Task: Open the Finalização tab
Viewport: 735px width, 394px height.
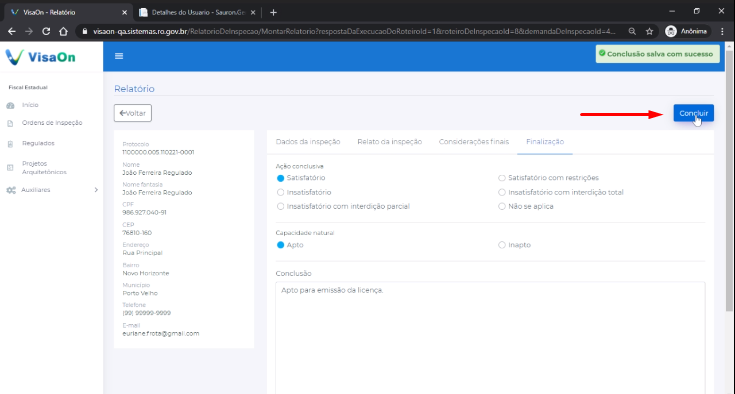Action: 545,141
